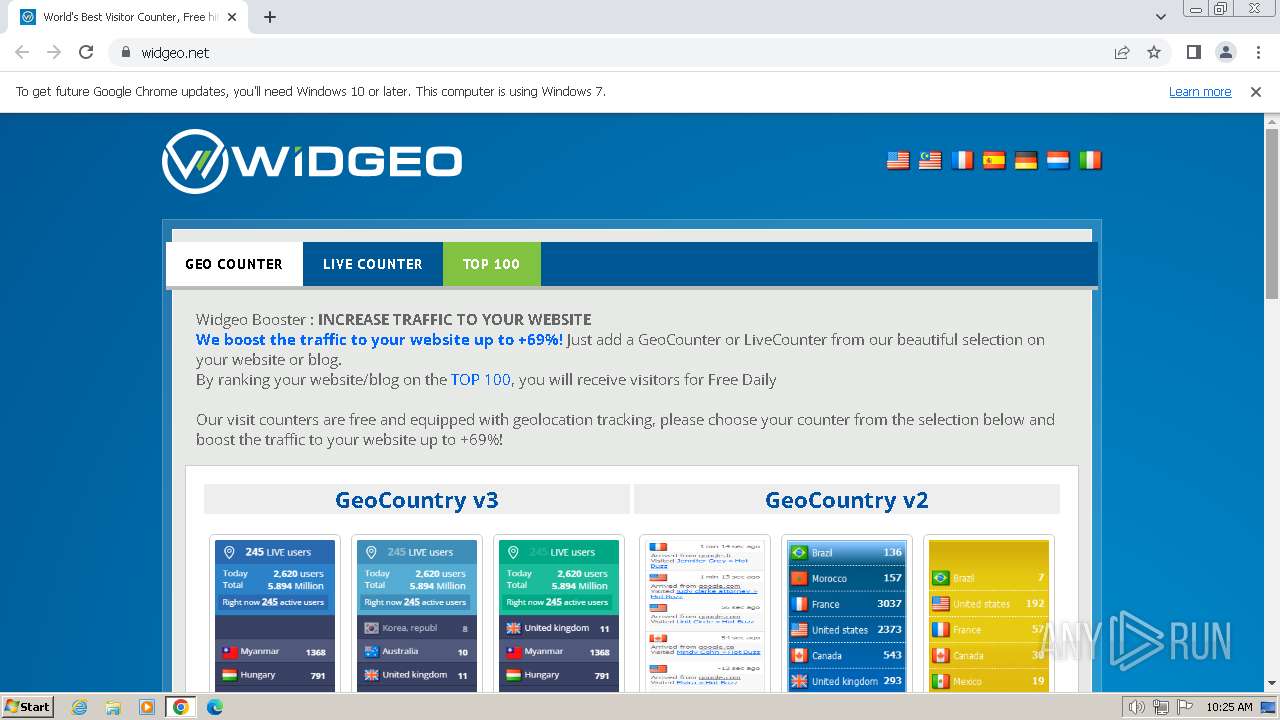Switch to the GEO COUNTER tab

pos(234,264)
